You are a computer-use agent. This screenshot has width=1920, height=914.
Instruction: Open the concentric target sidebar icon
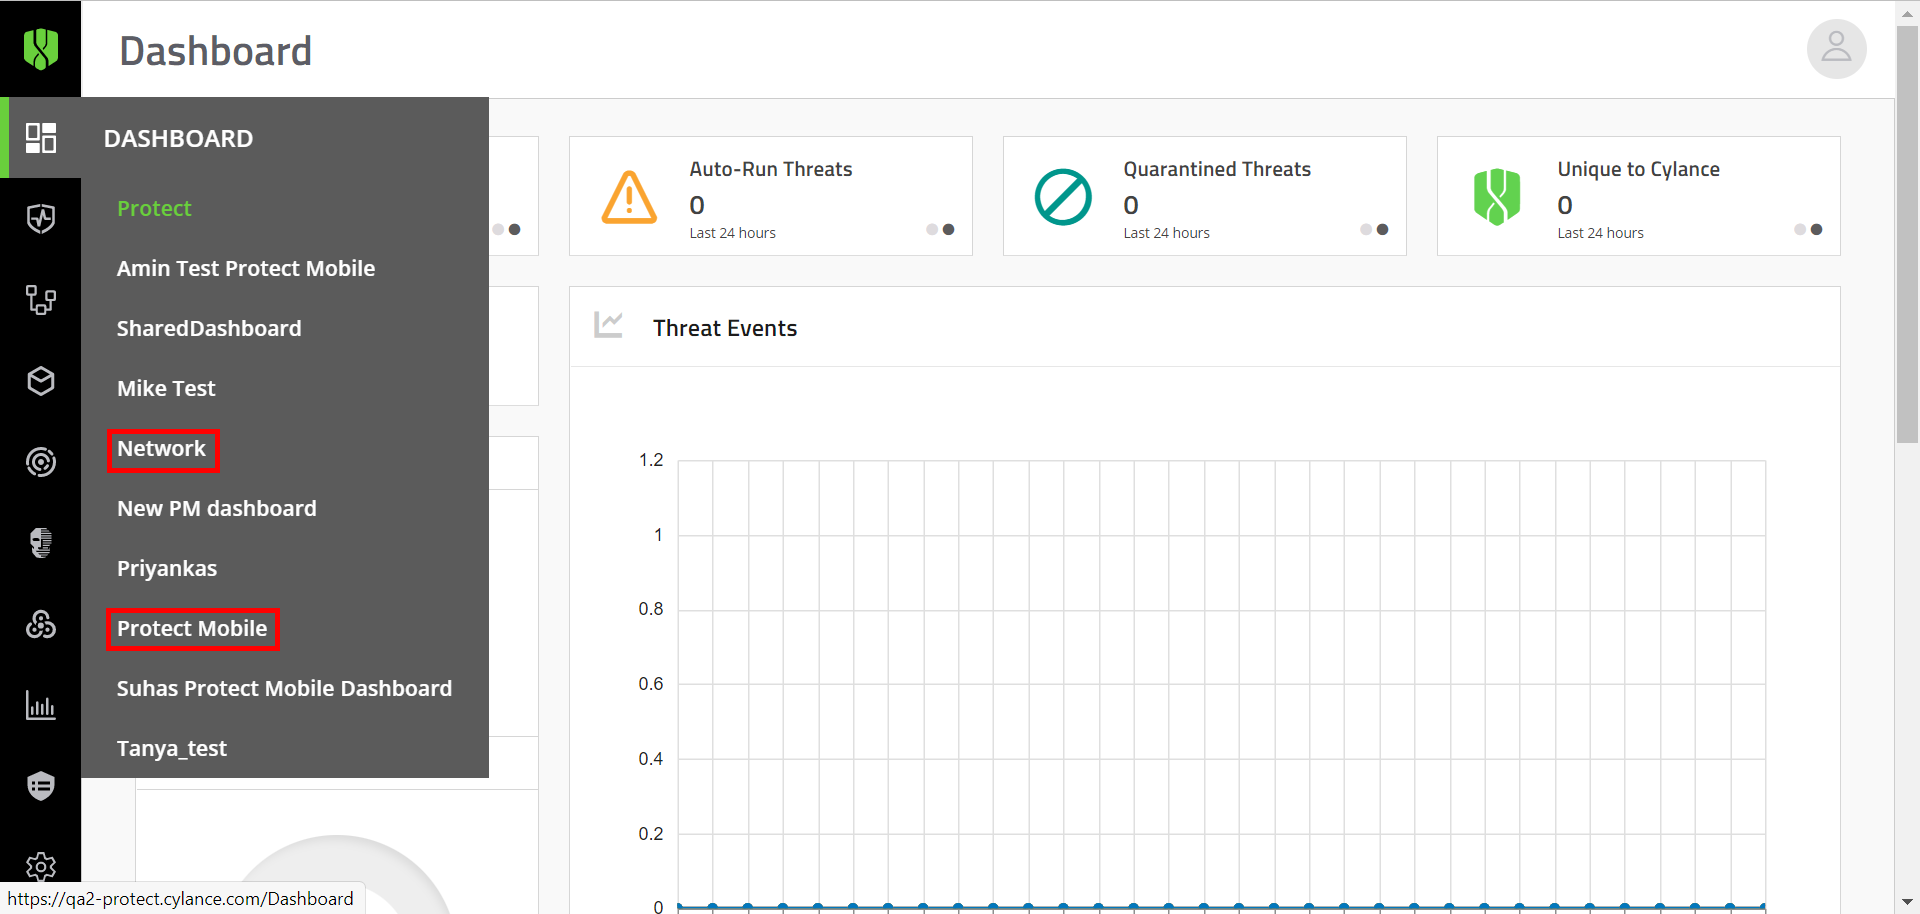[x=40, y=462]
